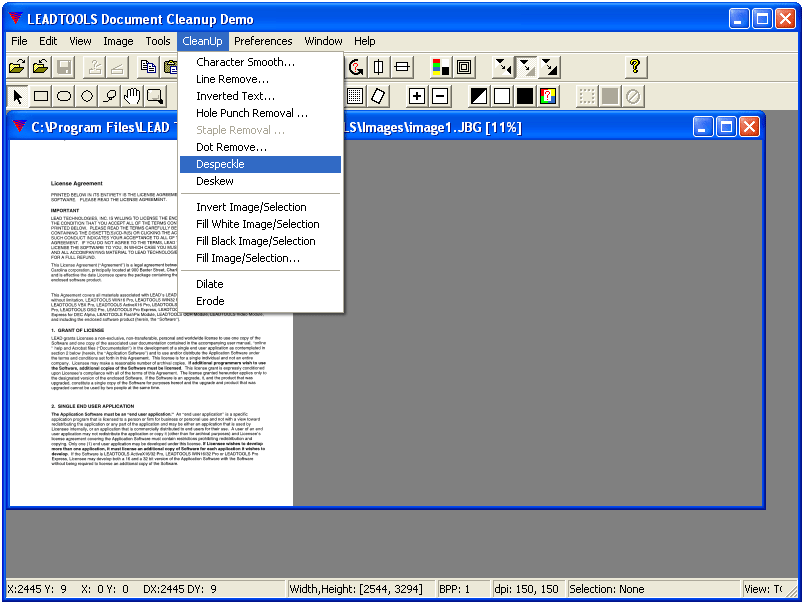The image size is (805, 606).
Task: Choose Fill White Image/Selection entry
Action: (x=260, y=224)
